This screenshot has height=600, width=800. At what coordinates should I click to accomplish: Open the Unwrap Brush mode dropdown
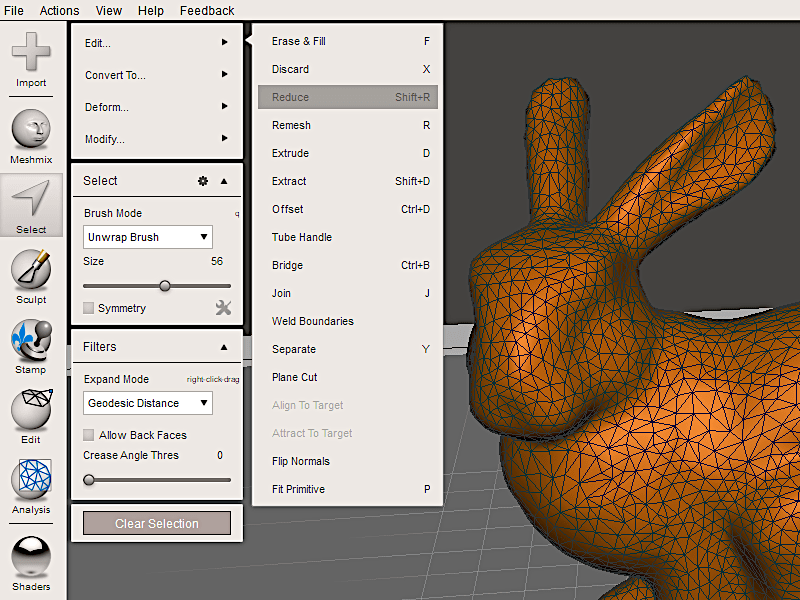(x=147, y=237)
